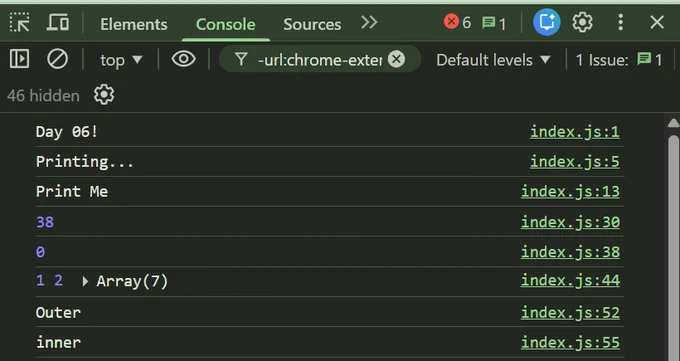
Task: Open source link index.js:38
Action: tap(570, 252)
